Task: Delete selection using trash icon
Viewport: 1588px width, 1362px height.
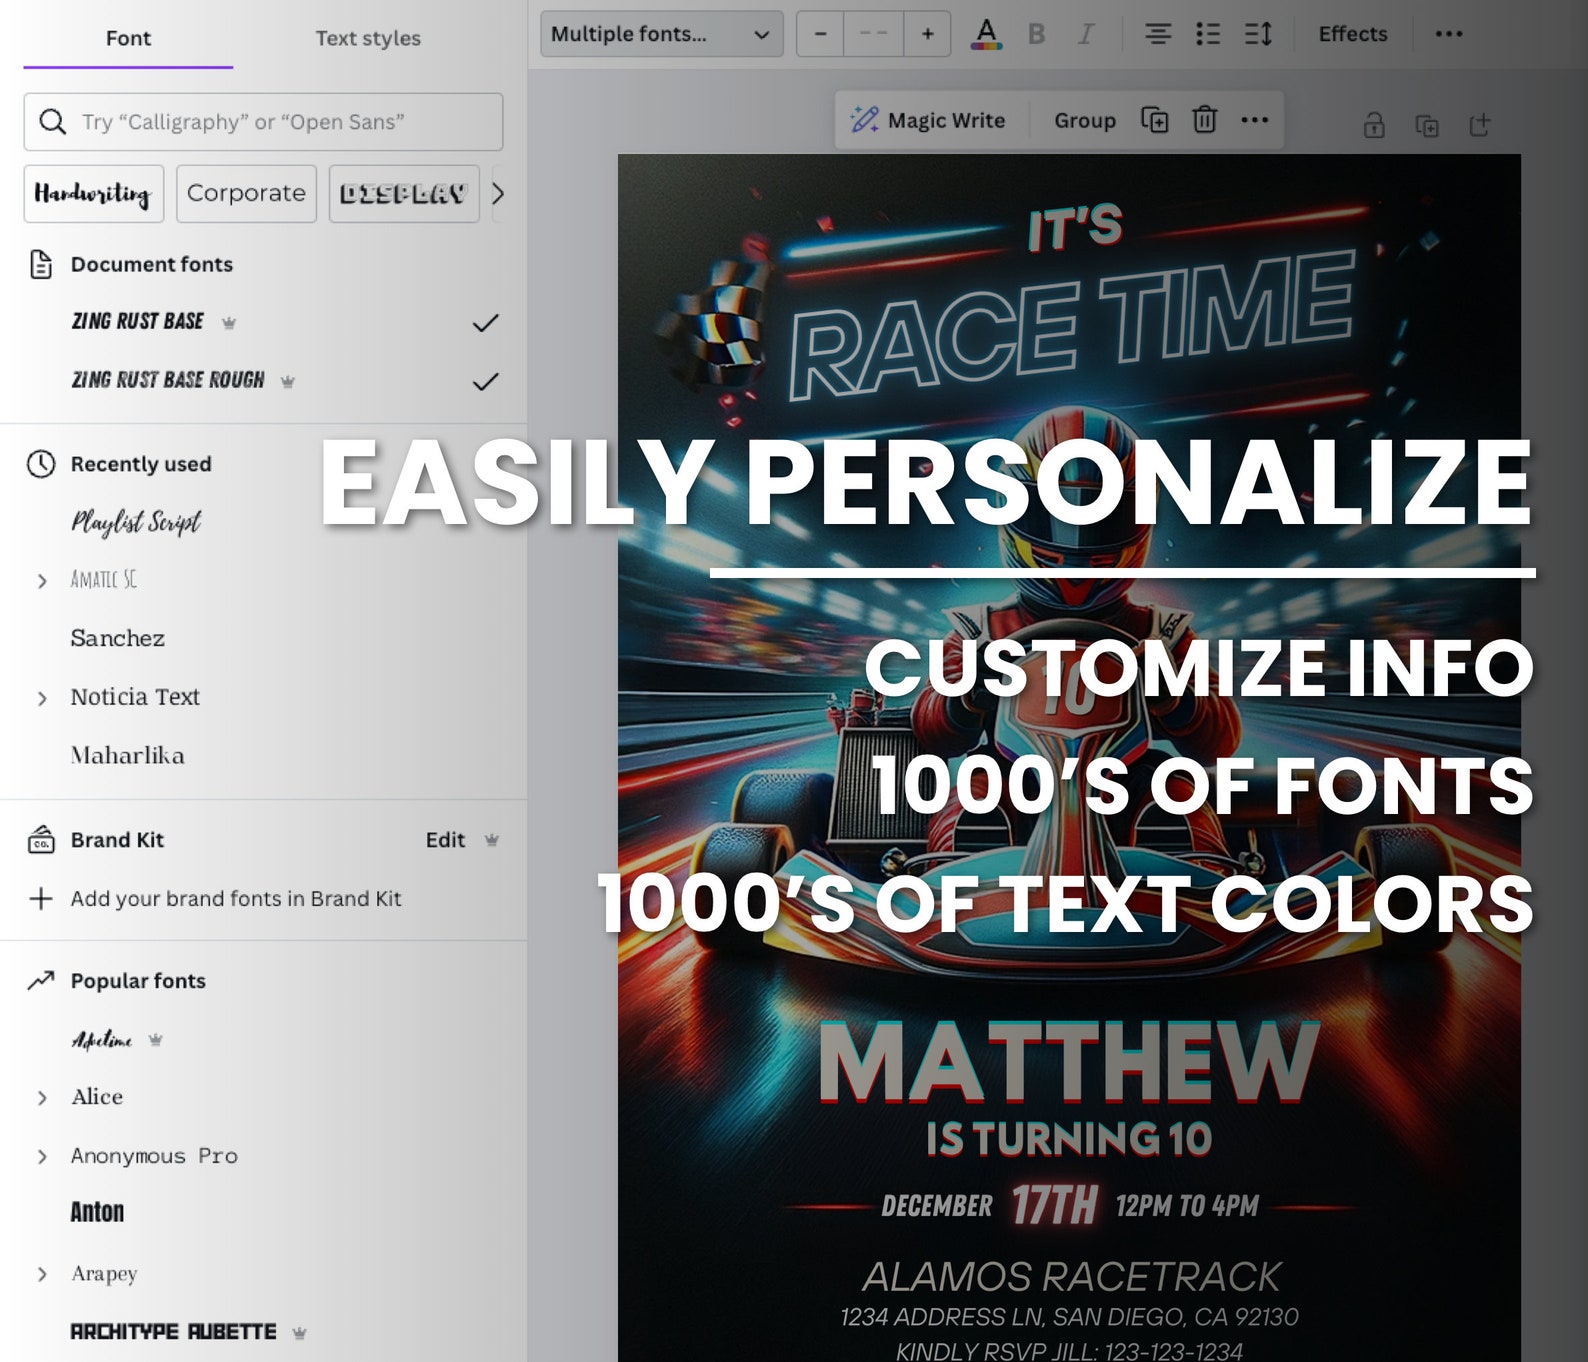Action: pyautogui.click(x=1205, y=120)
